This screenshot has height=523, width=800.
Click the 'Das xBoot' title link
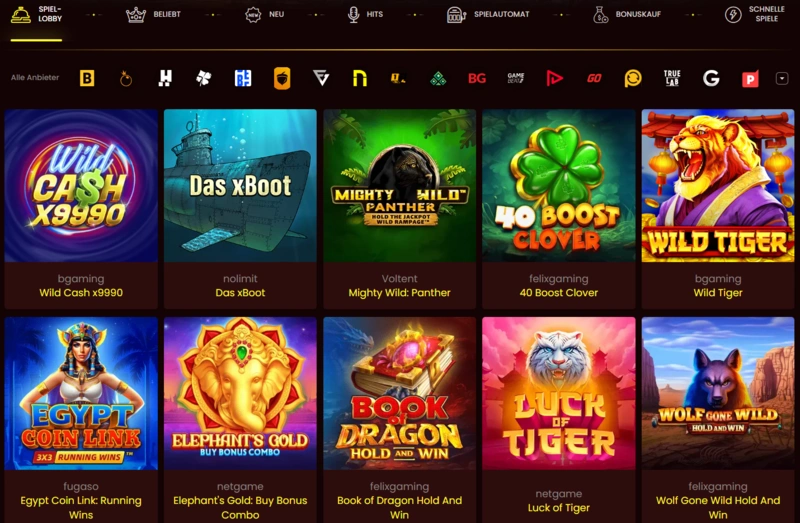click(240, 293)
